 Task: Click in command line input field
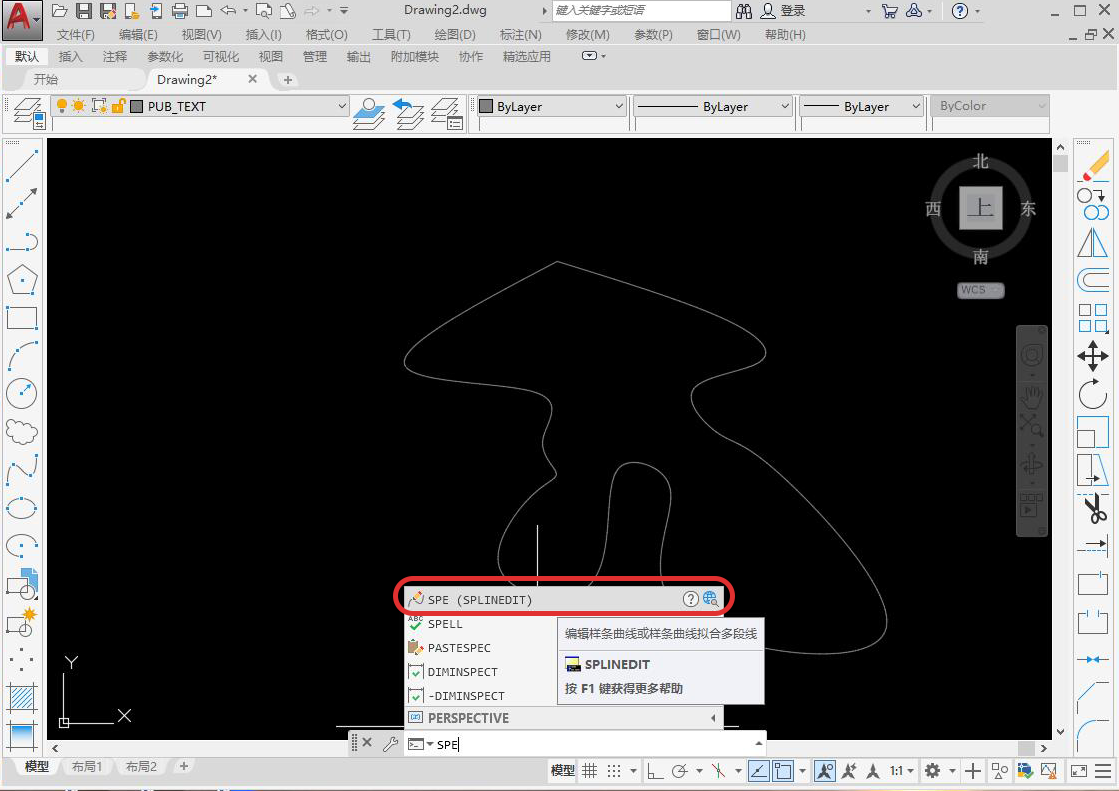[x=592, y=744]
